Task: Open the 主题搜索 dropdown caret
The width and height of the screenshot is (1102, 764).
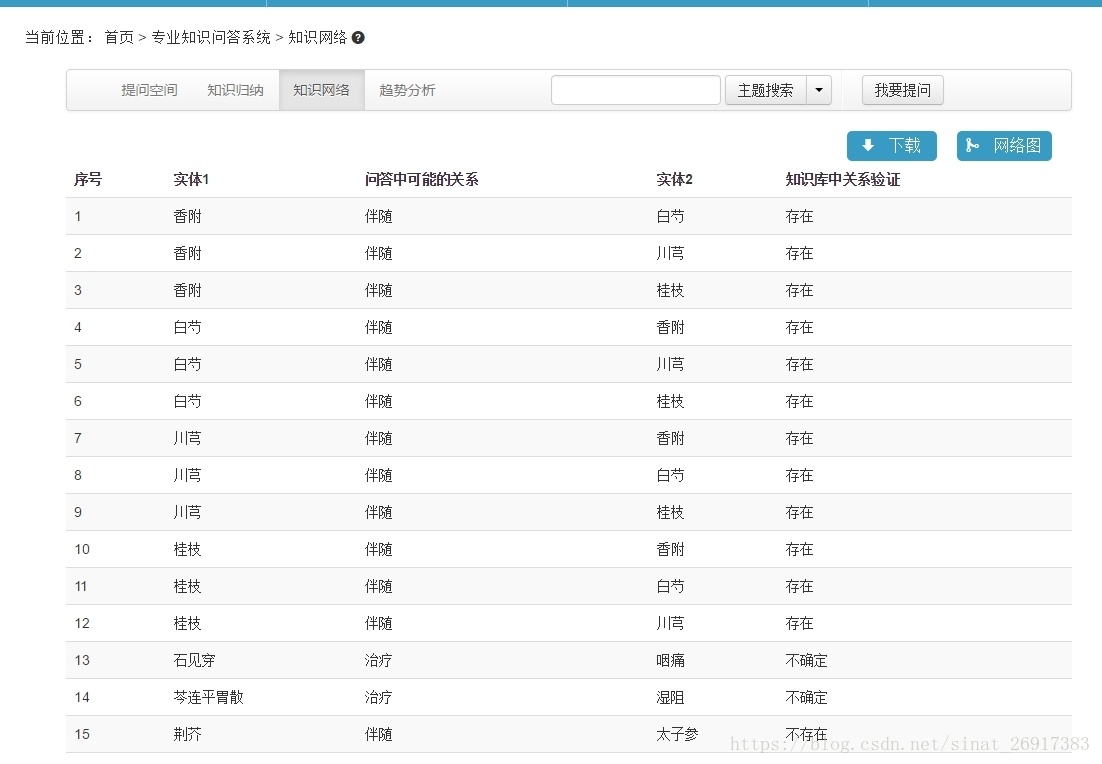Action: 819,90
